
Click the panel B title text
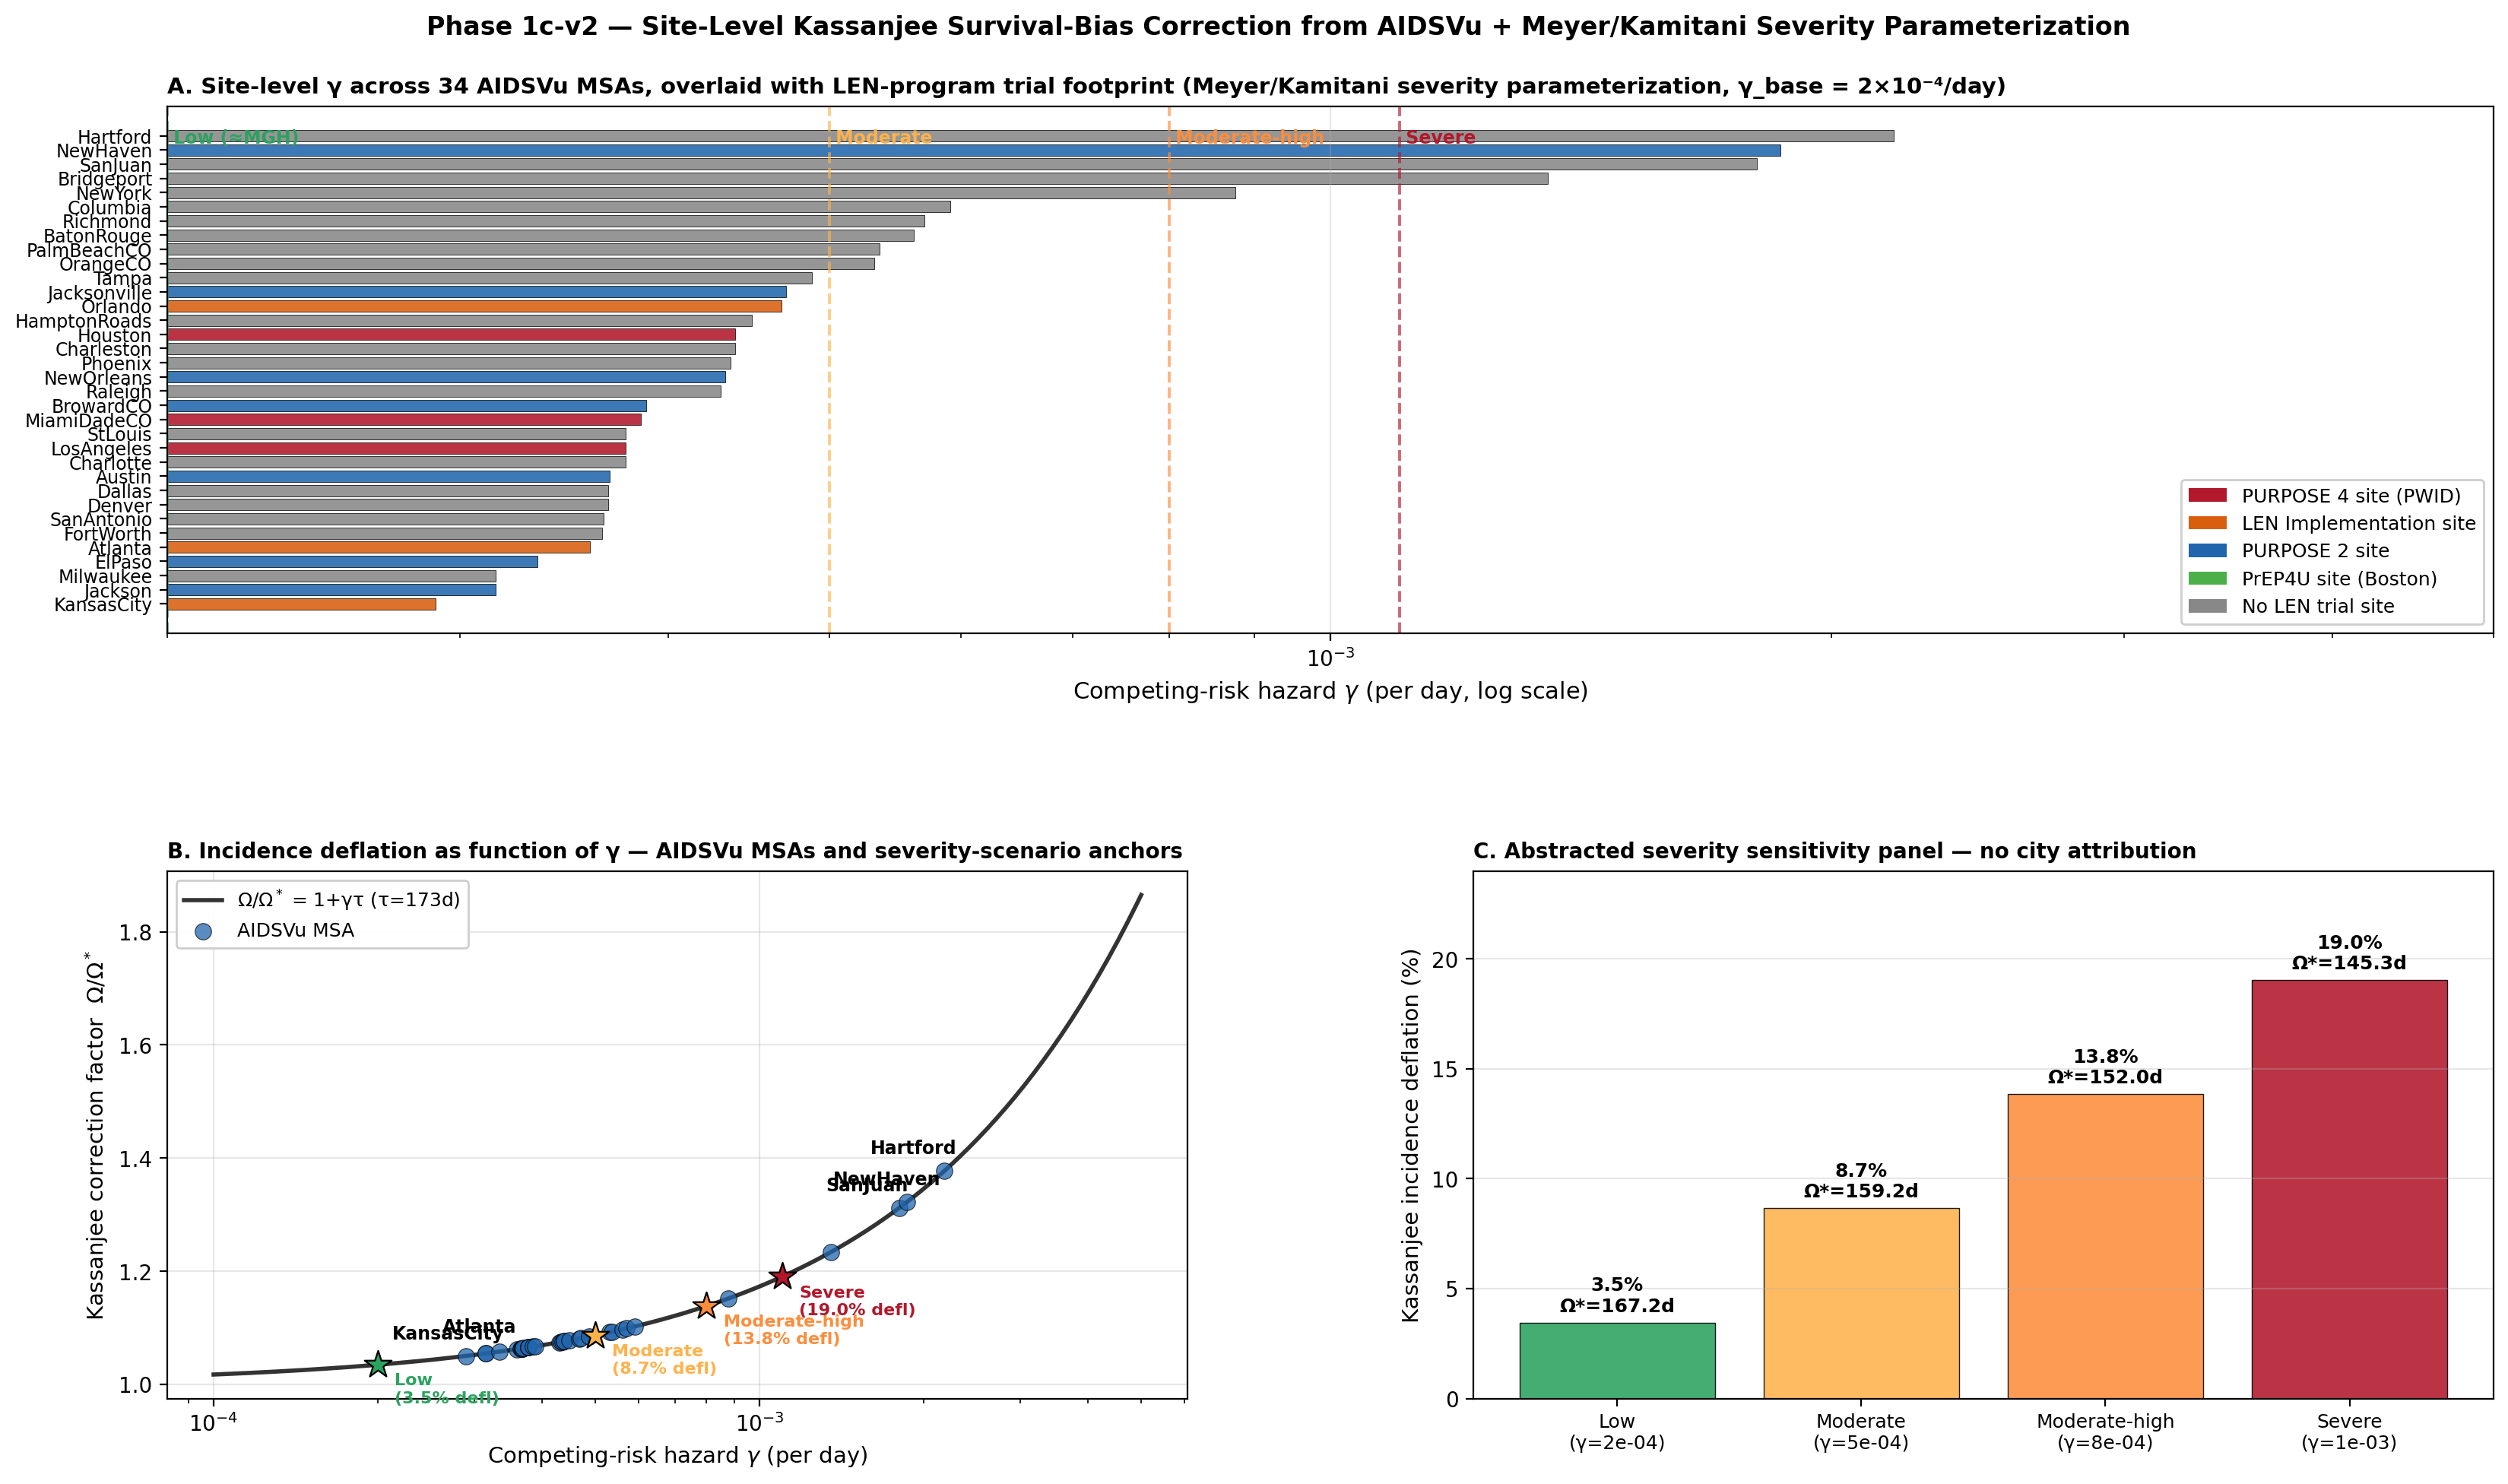click(675, 851)
